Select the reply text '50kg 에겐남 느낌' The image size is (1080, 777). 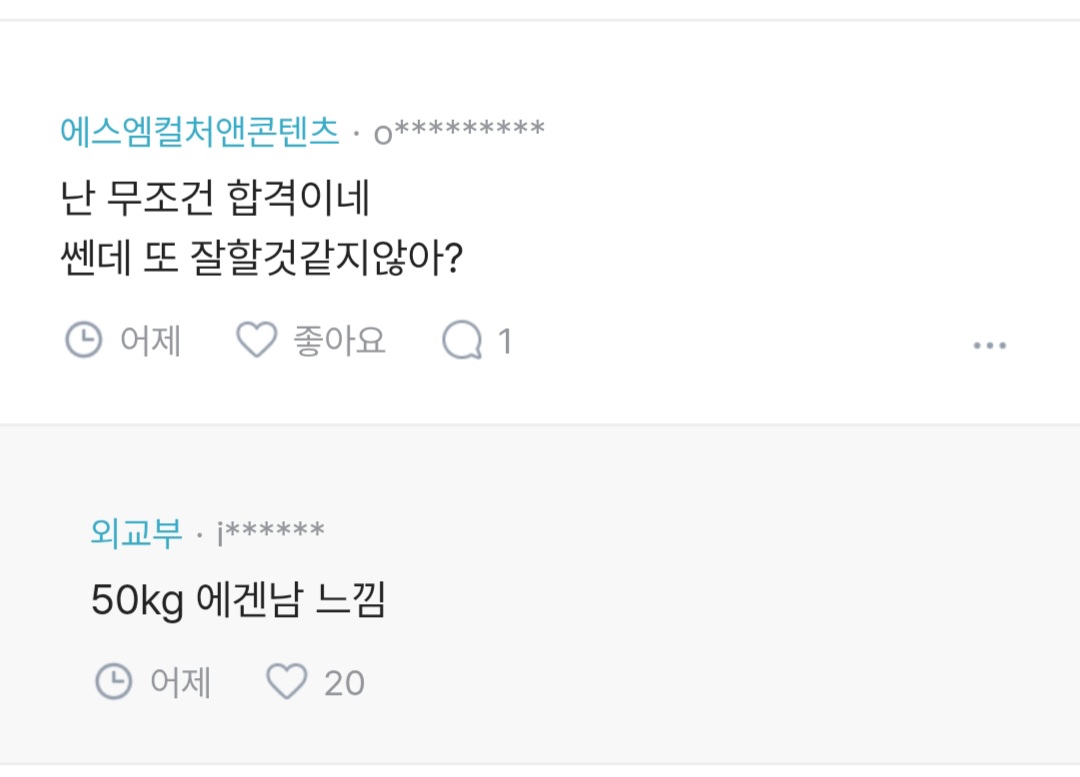(x=238, y=601)
